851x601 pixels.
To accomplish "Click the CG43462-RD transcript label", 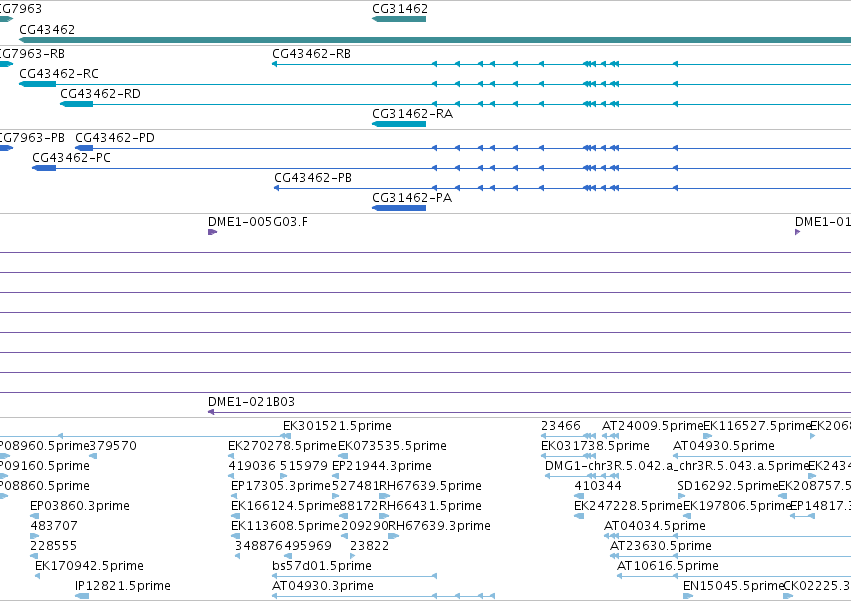I will 100,94.
